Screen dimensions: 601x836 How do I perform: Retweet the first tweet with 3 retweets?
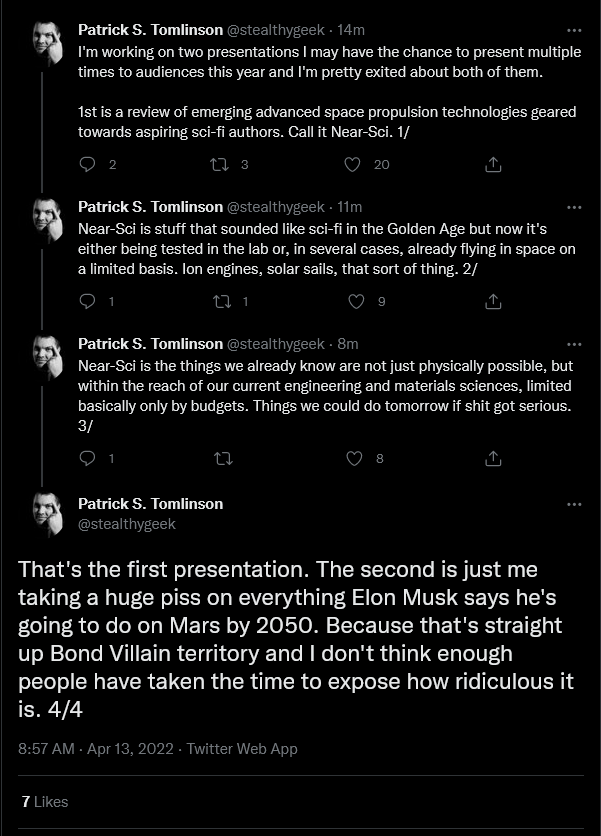coord(220,164)
